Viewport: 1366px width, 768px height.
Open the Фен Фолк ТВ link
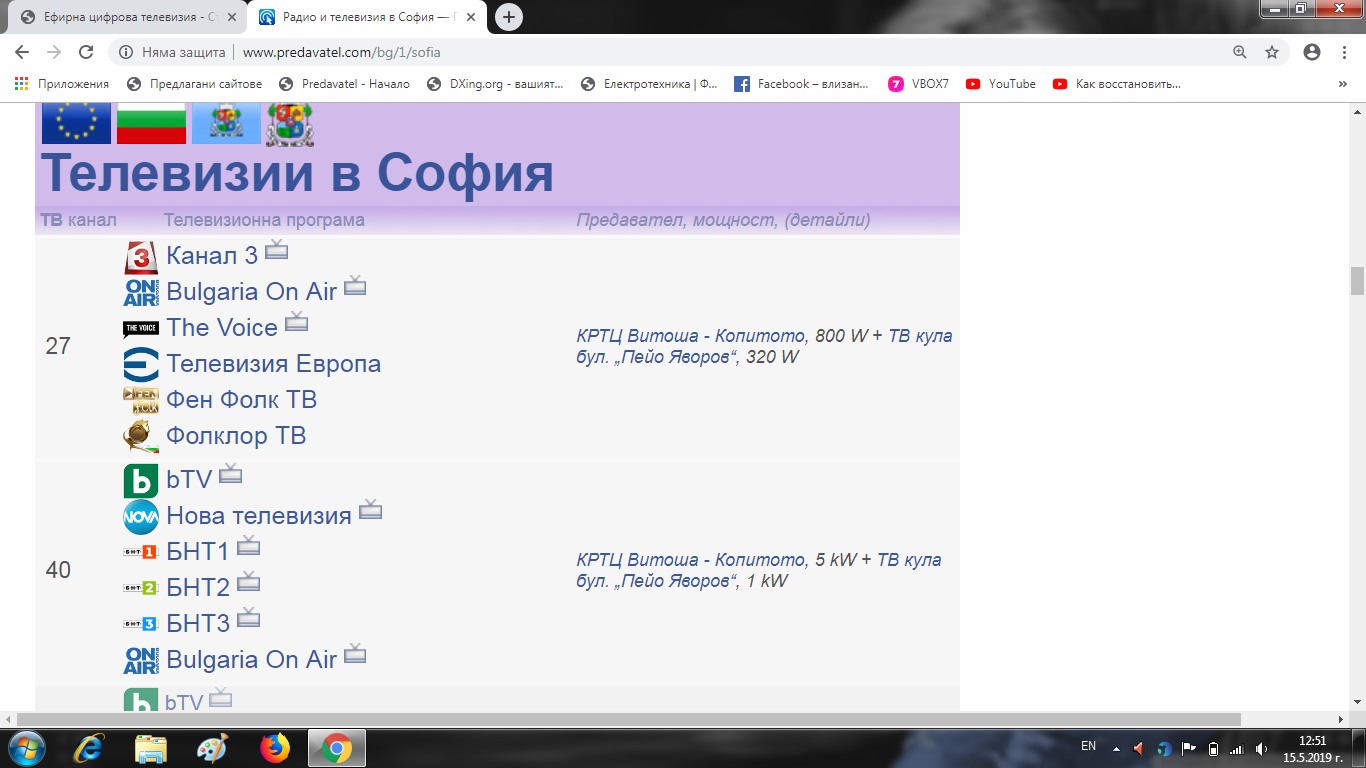241,400
